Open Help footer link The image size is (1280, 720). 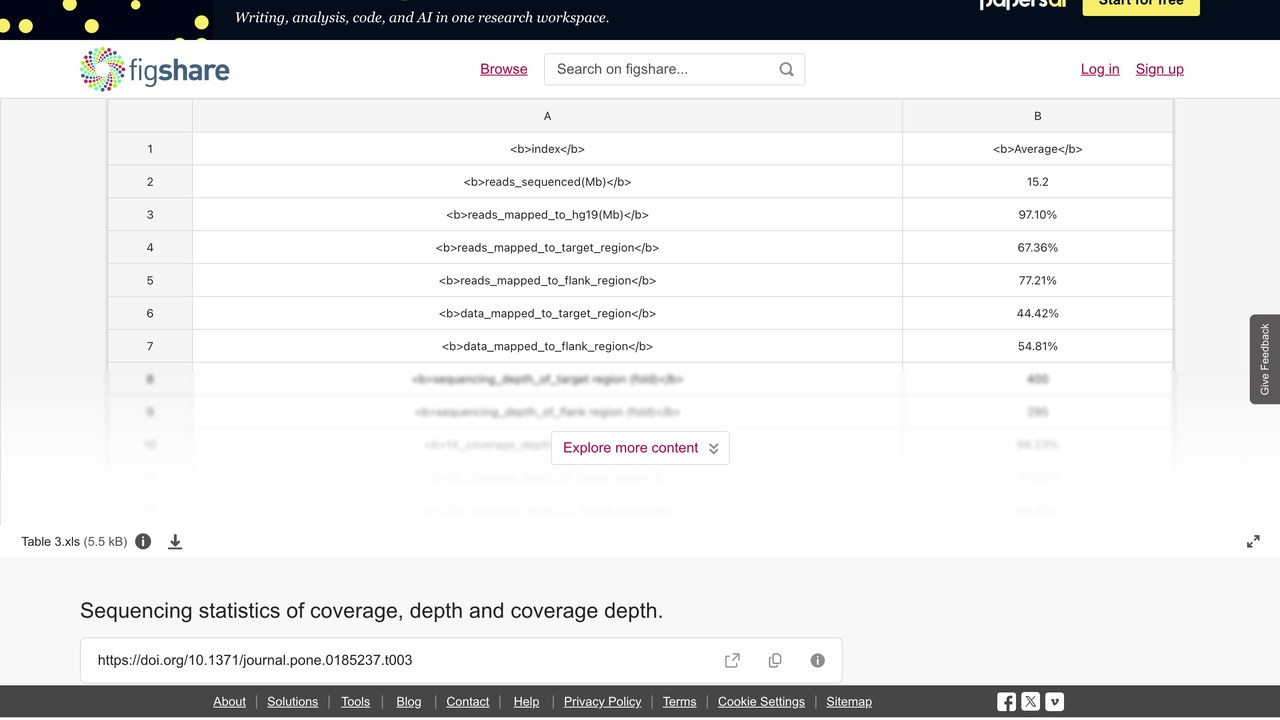click(526, 702)
